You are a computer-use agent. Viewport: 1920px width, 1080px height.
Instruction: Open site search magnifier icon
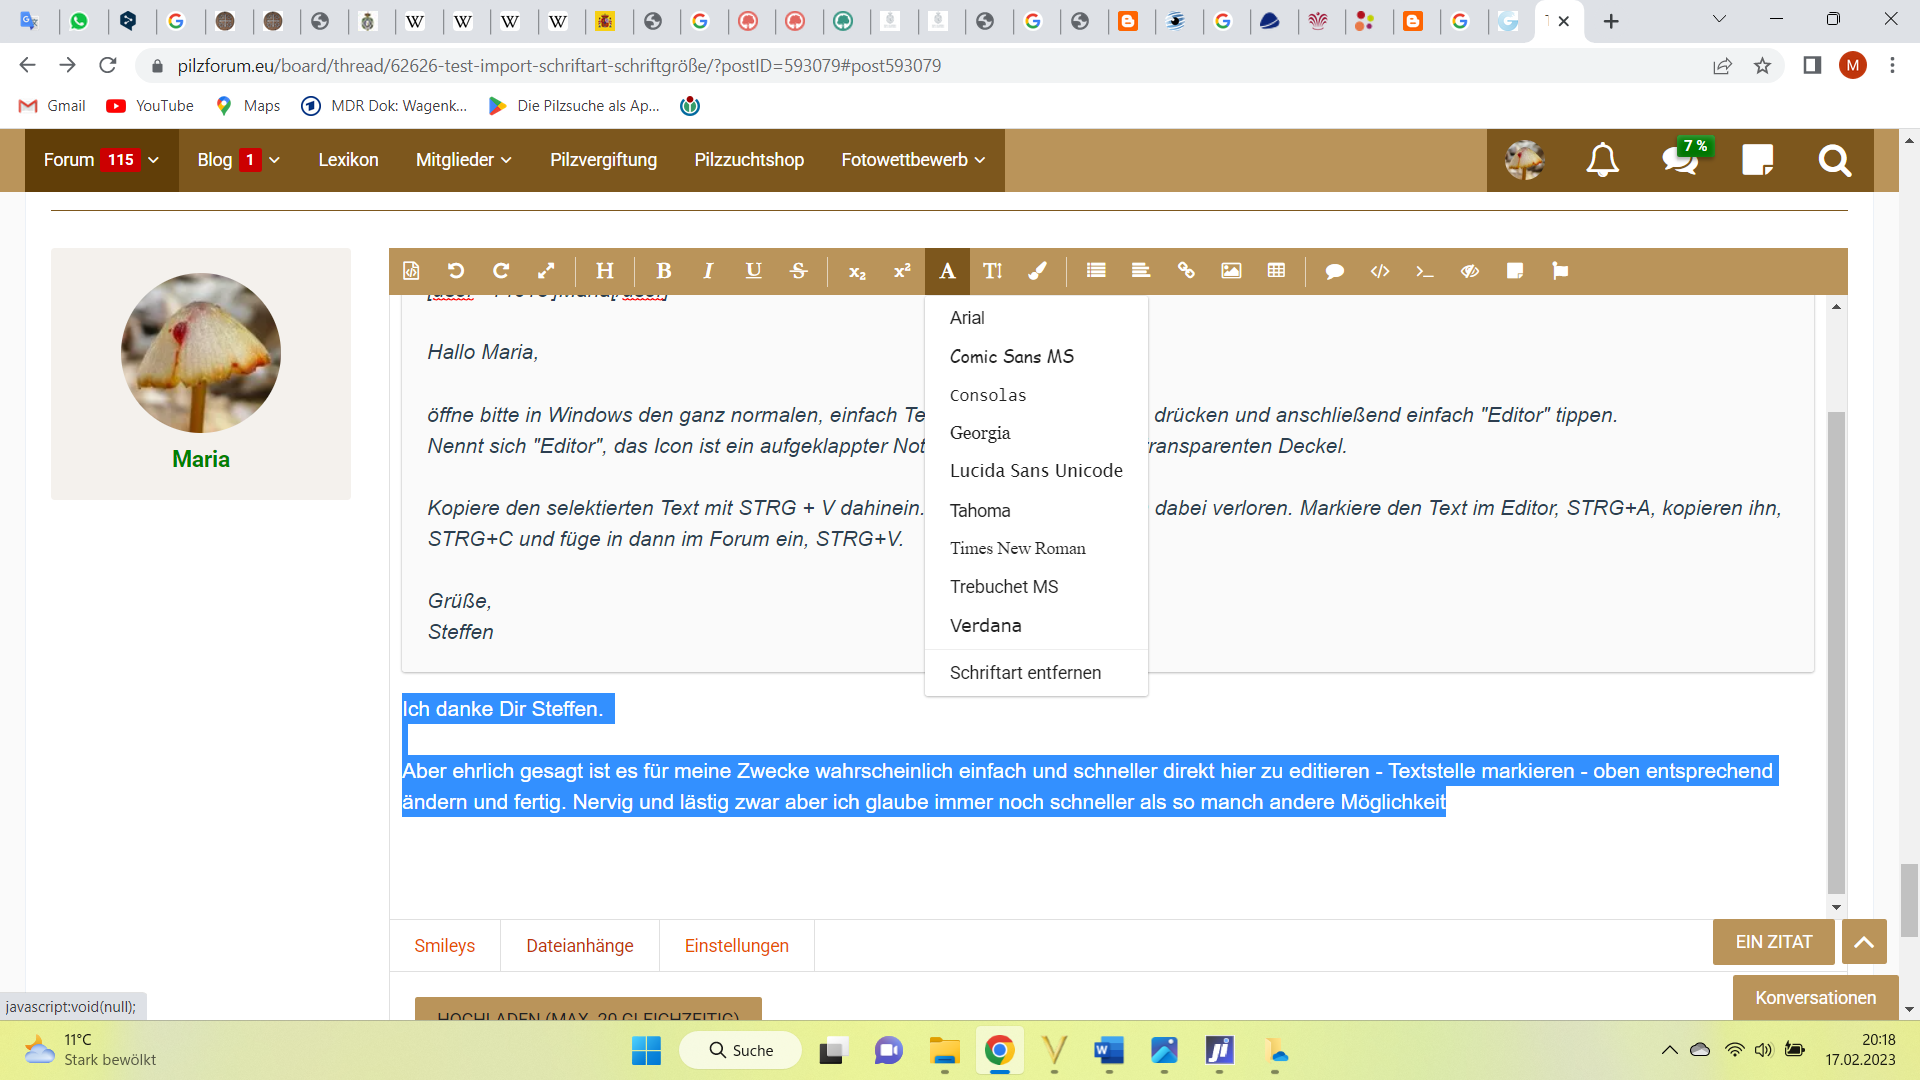1834,160
